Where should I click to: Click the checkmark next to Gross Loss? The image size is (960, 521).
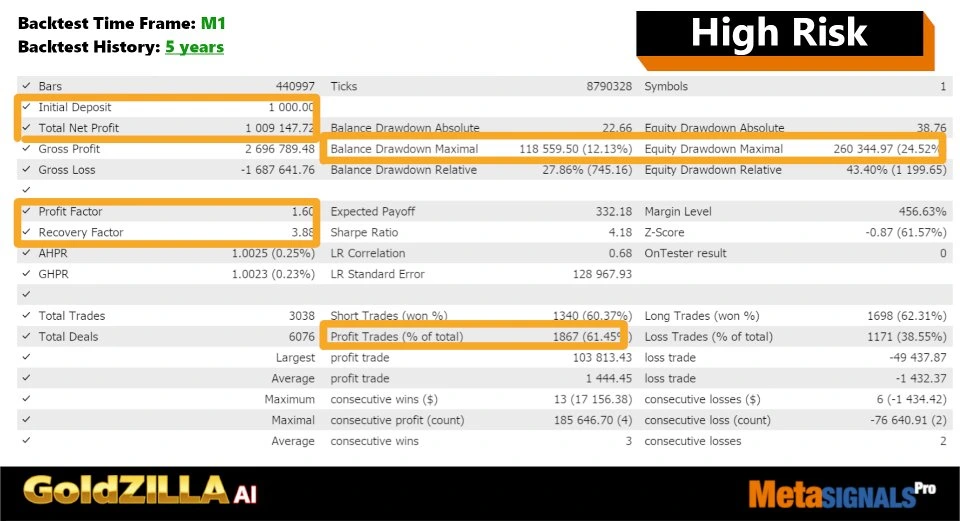26,170
